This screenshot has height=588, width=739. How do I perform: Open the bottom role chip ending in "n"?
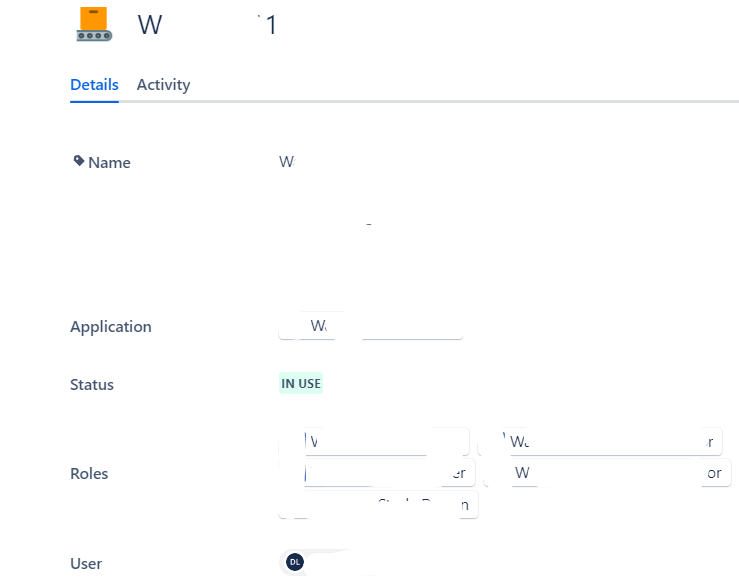(378, 505)
